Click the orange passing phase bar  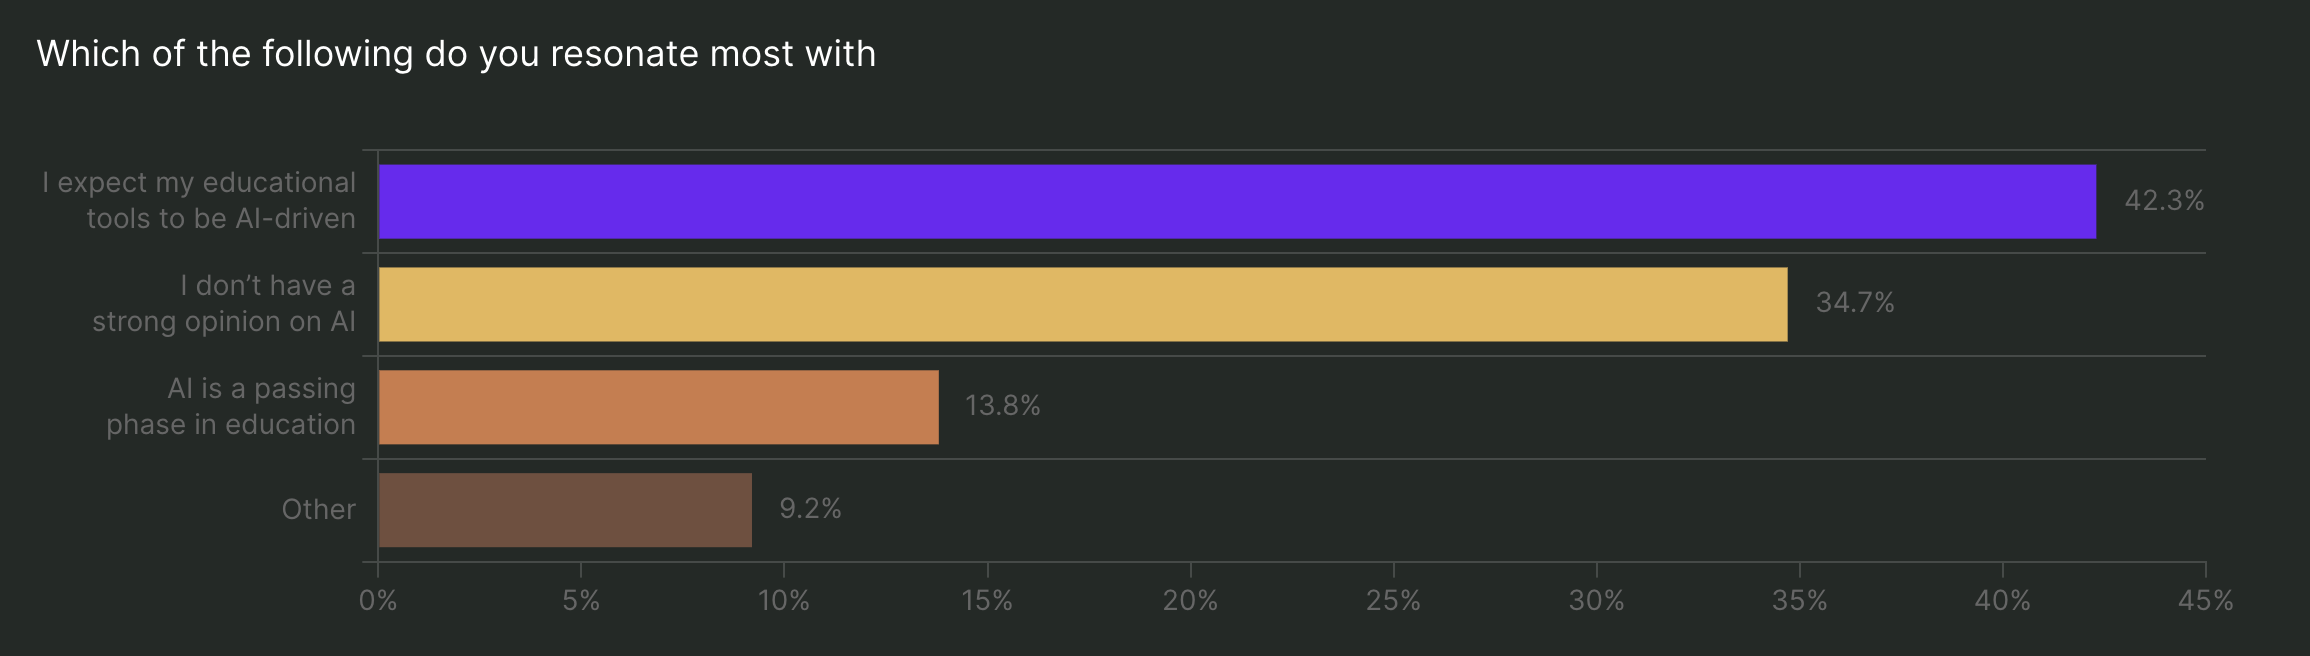659,407
